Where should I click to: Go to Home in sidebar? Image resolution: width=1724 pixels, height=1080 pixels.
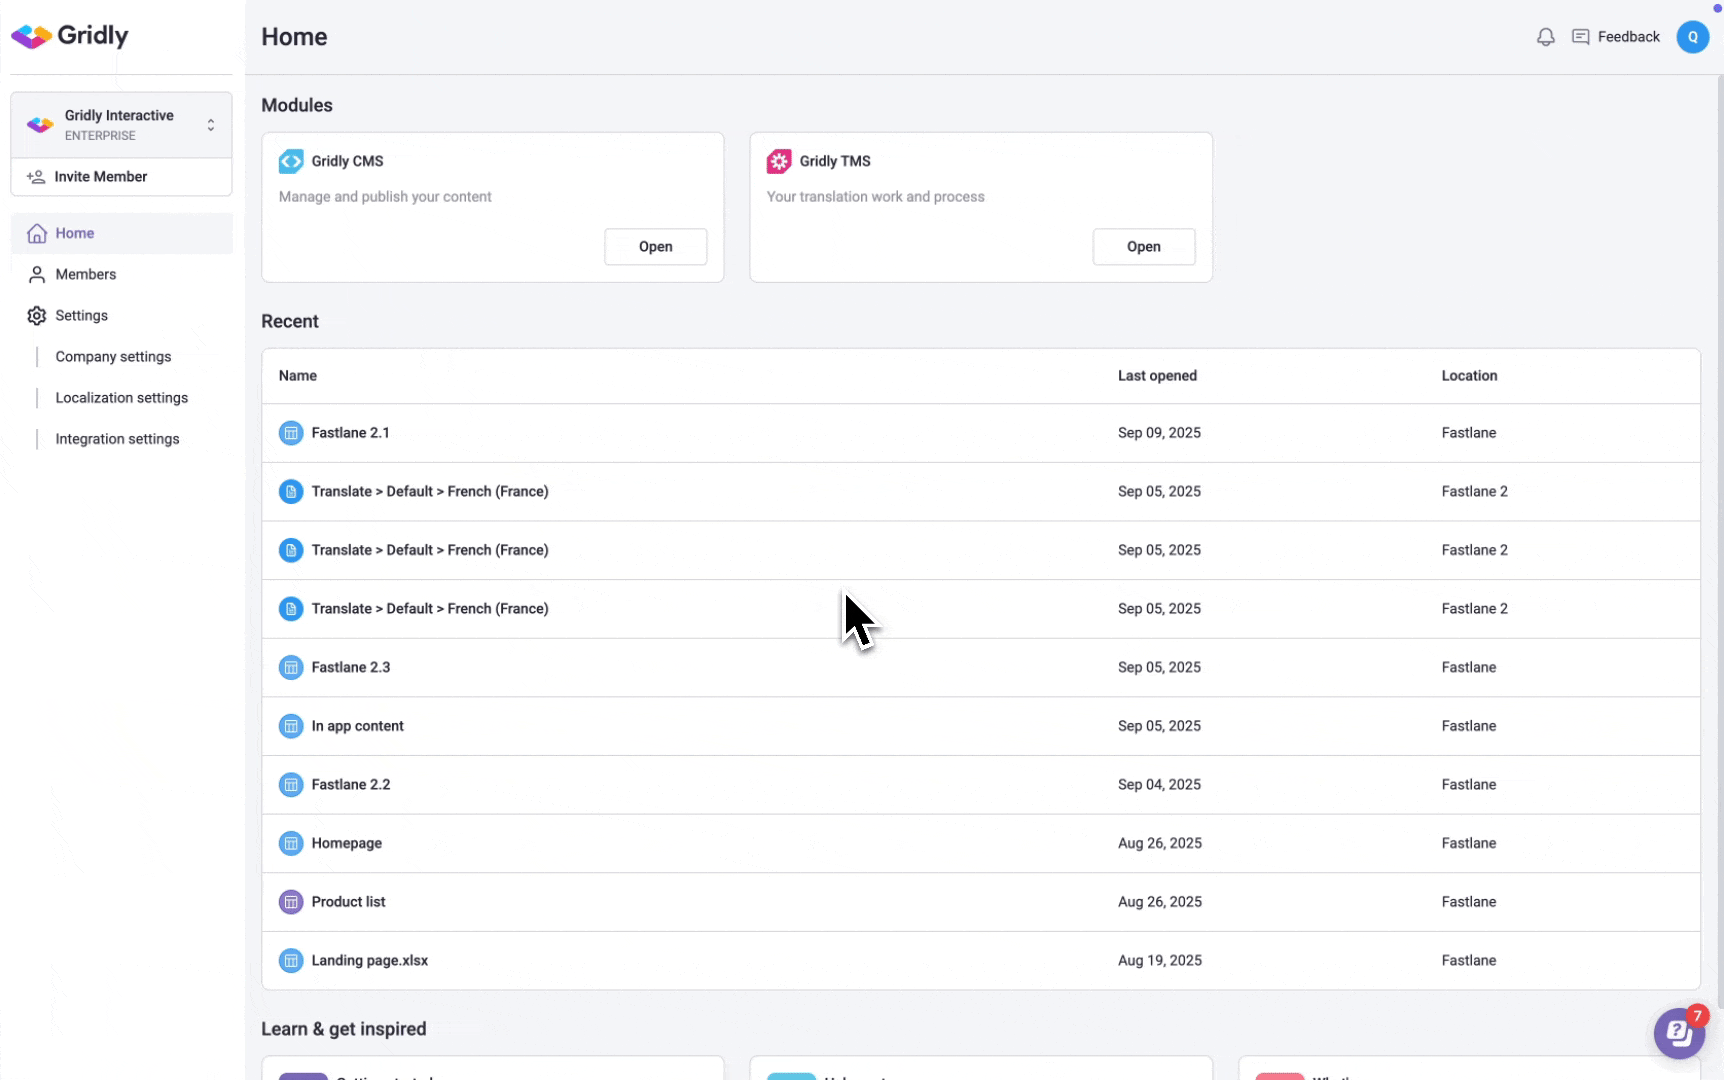click(x=121, y=233)
